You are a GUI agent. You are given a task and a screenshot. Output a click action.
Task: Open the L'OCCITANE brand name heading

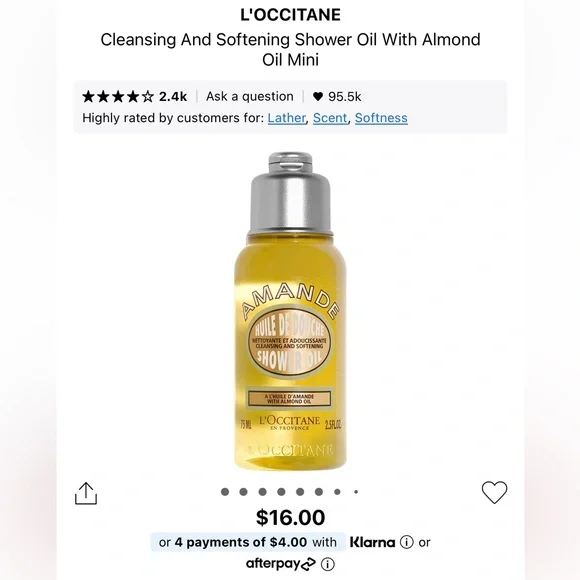290,15
